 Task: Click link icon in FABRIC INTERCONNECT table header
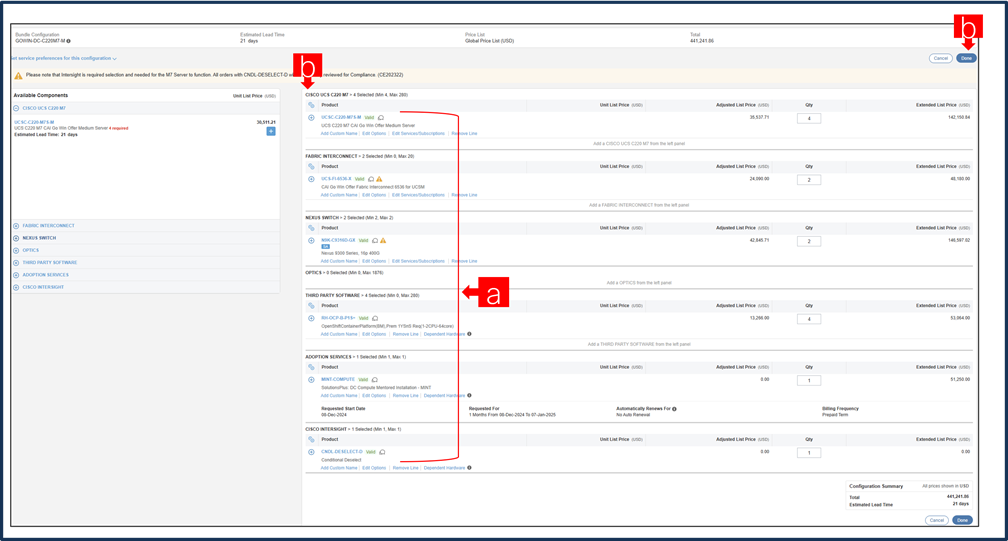pos(311,166)
